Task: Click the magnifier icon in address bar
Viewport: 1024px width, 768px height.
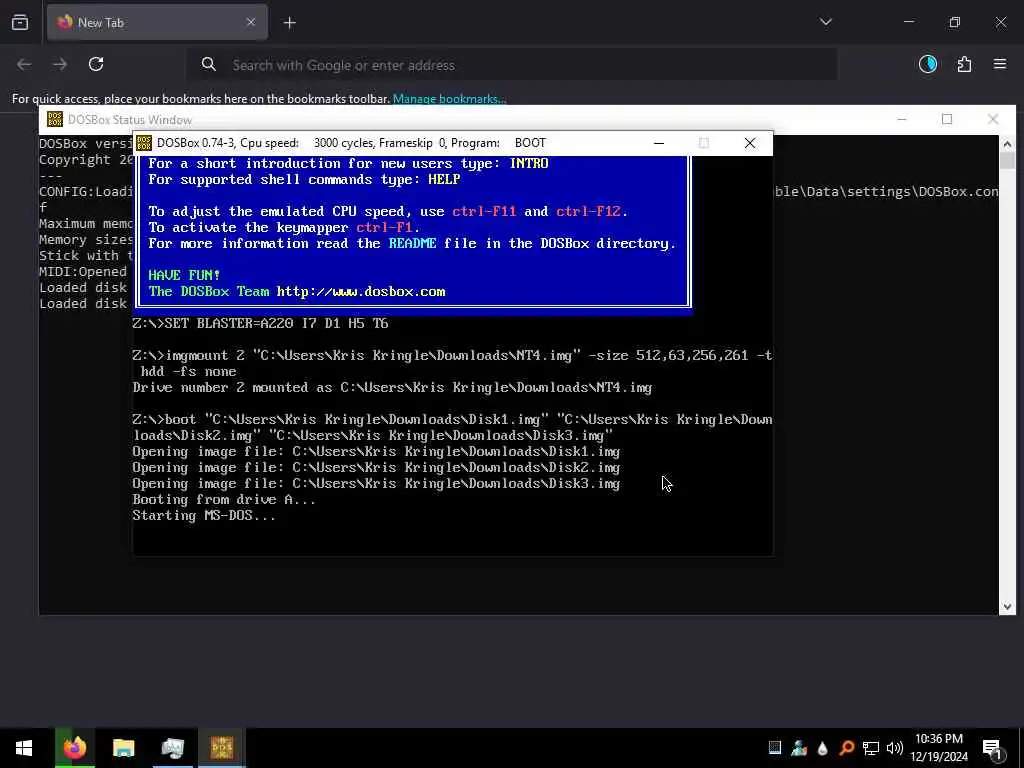Action: pyautogui.click(x=208, y=64)
